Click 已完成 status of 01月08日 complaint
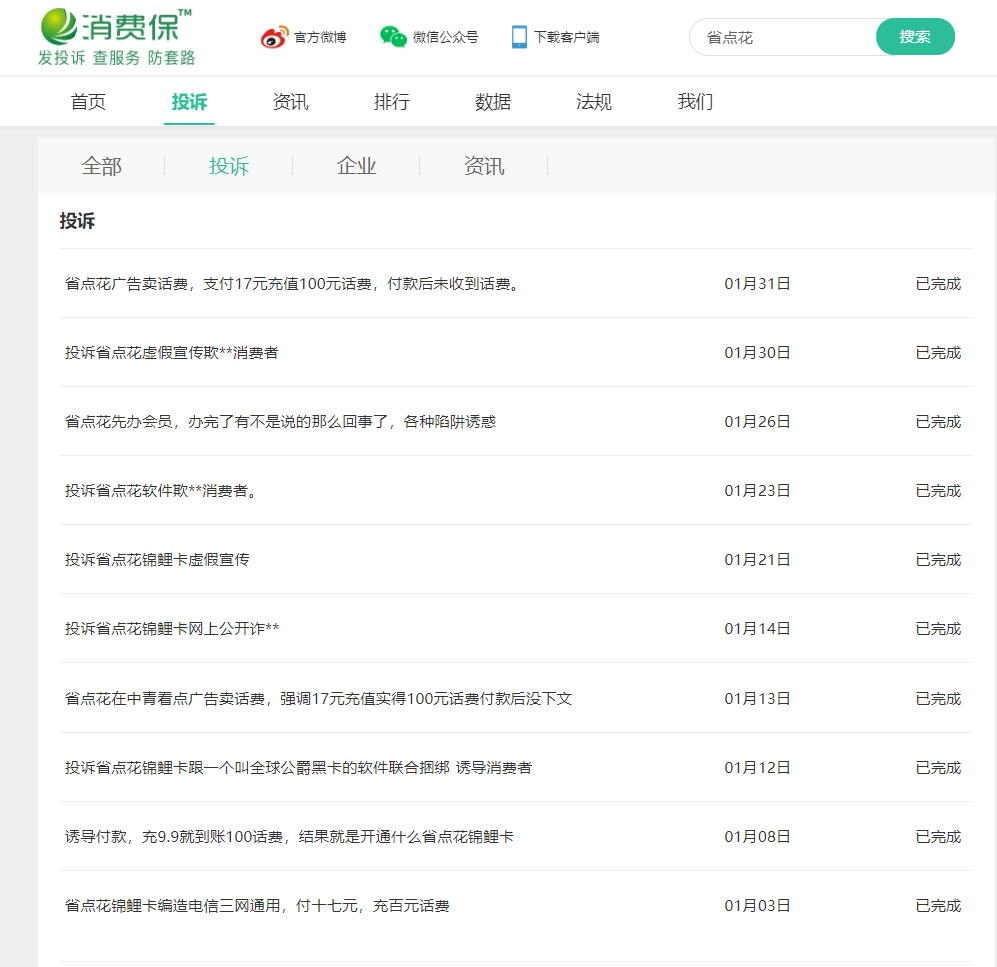The height and width of the screenshot is (967, 997). [938, 837]
